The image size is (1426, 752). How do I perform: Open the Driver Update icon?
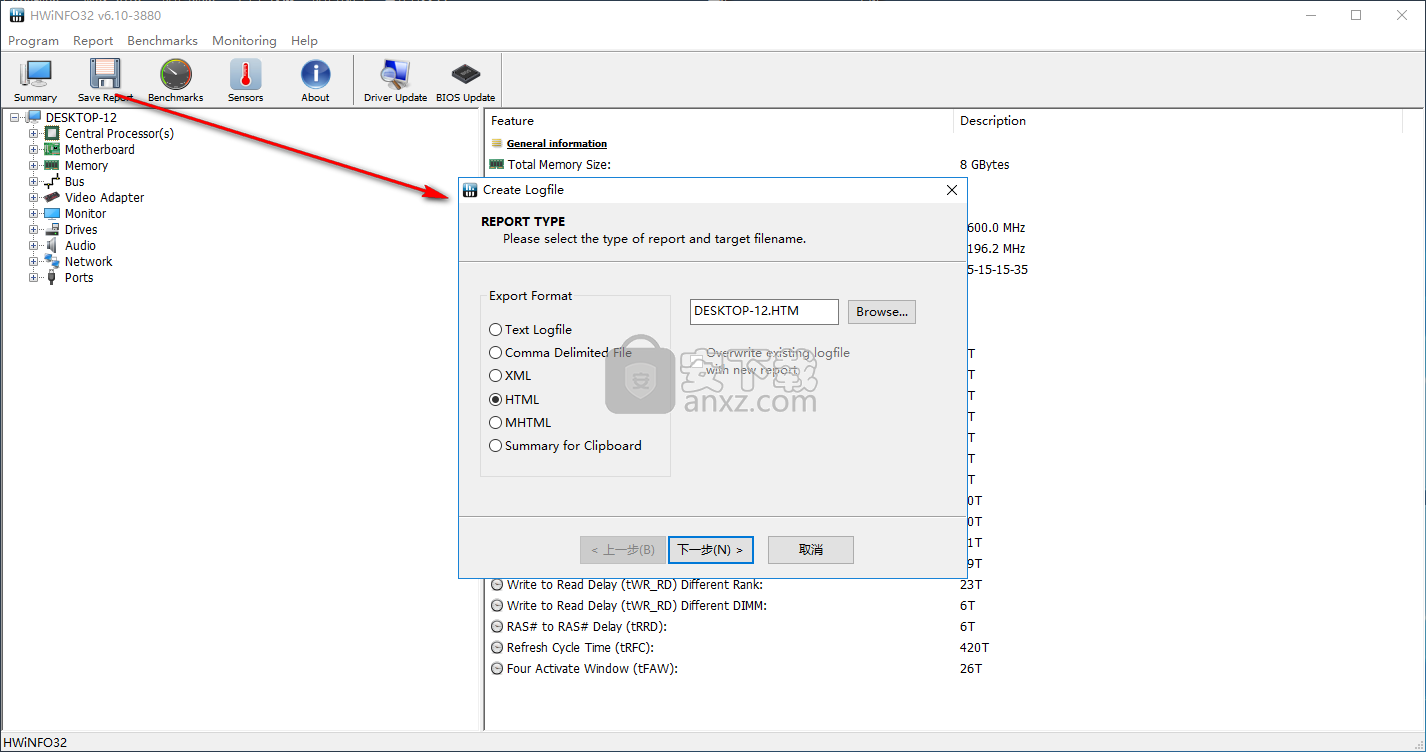point(395,75)
